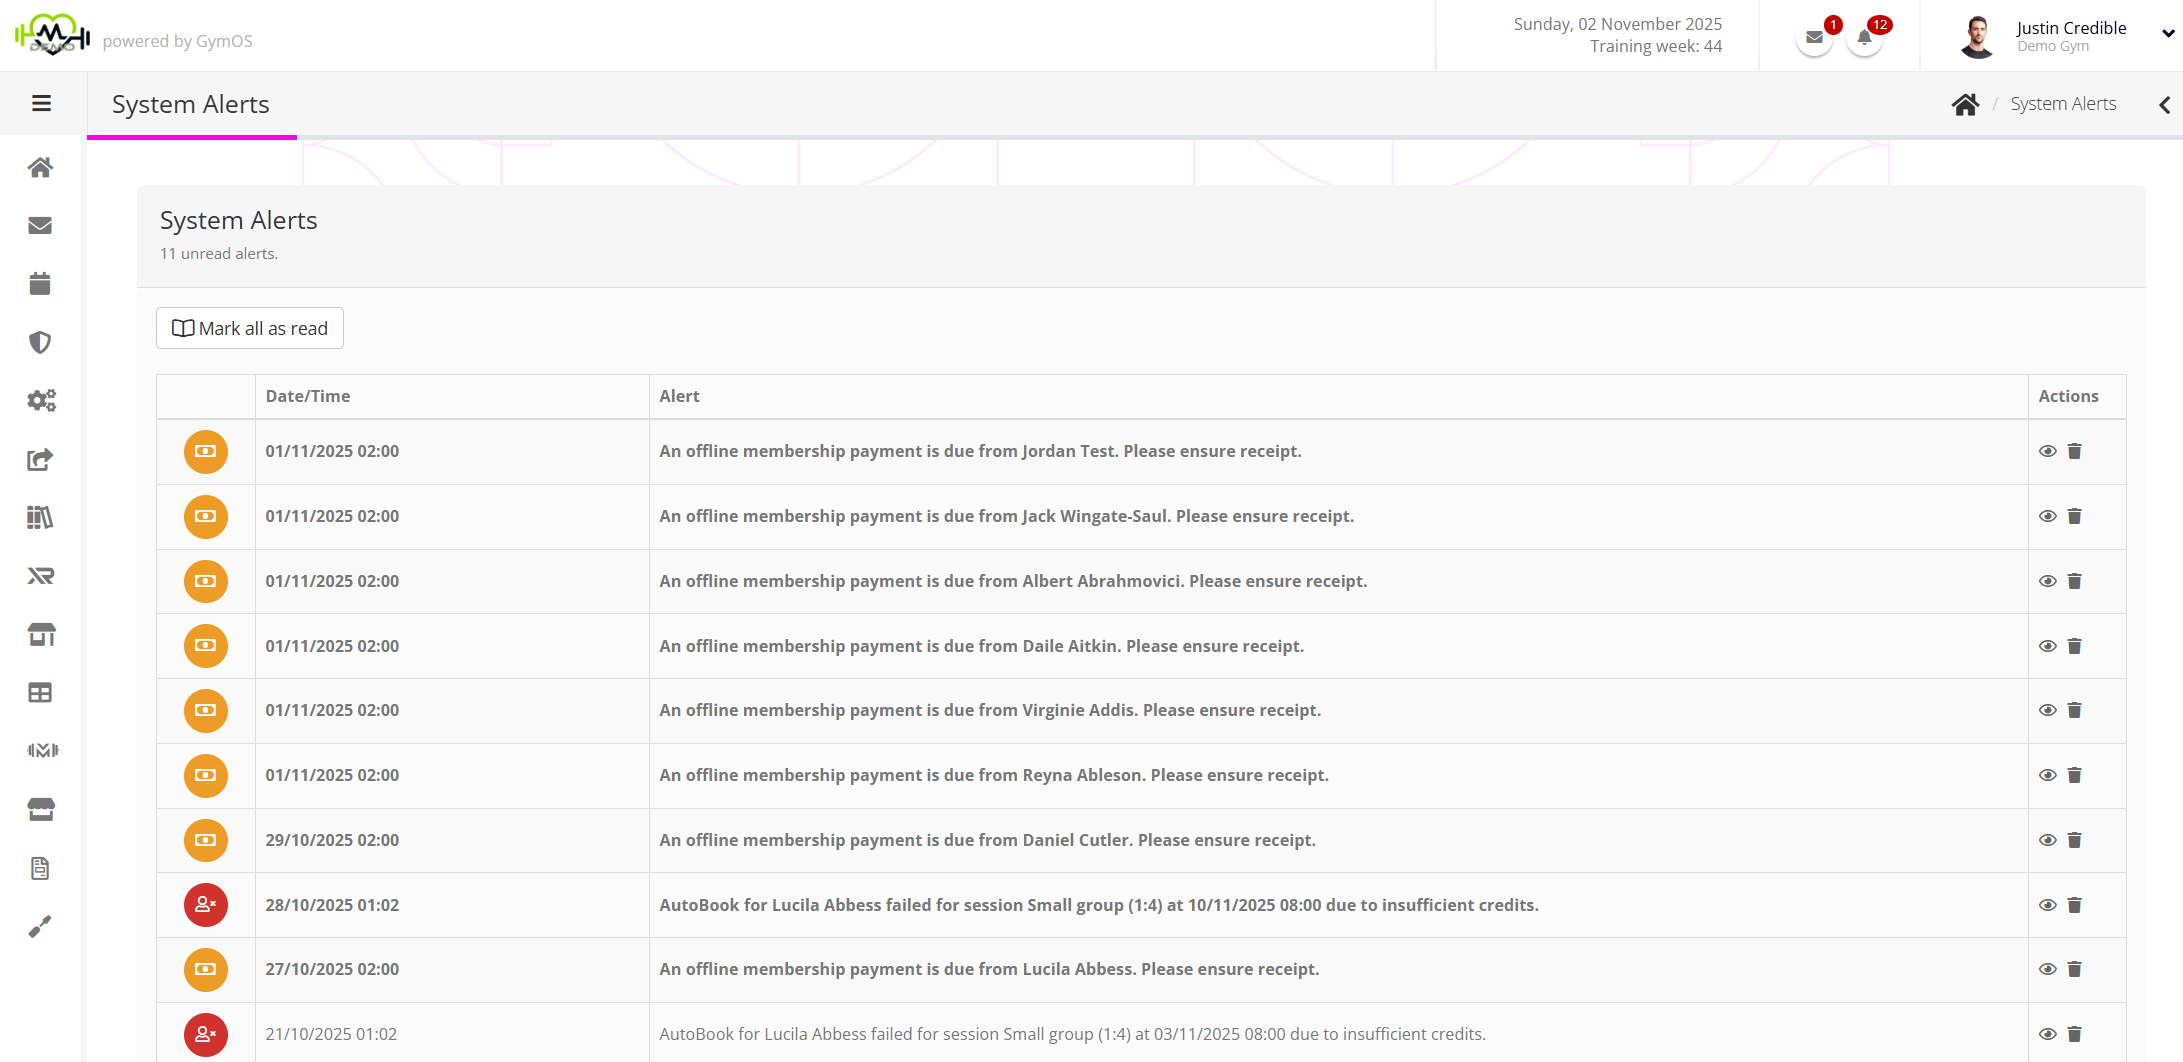Click the calendar icon in left sidebar
Image resolution: width=2183 pixels, height=1062 pixels.
pyautogui.click(x=40, y=284)
